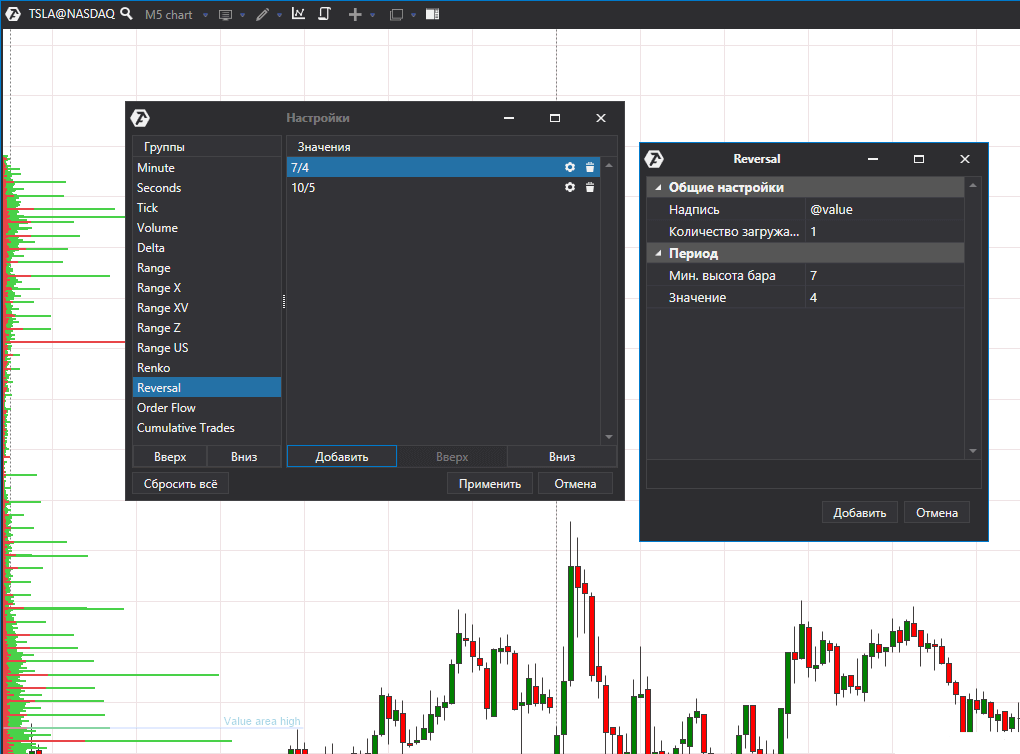Open settings gear for the 10/5 value
The width and height of the screenshot is (1020, 754).
(x=570, y=188)
